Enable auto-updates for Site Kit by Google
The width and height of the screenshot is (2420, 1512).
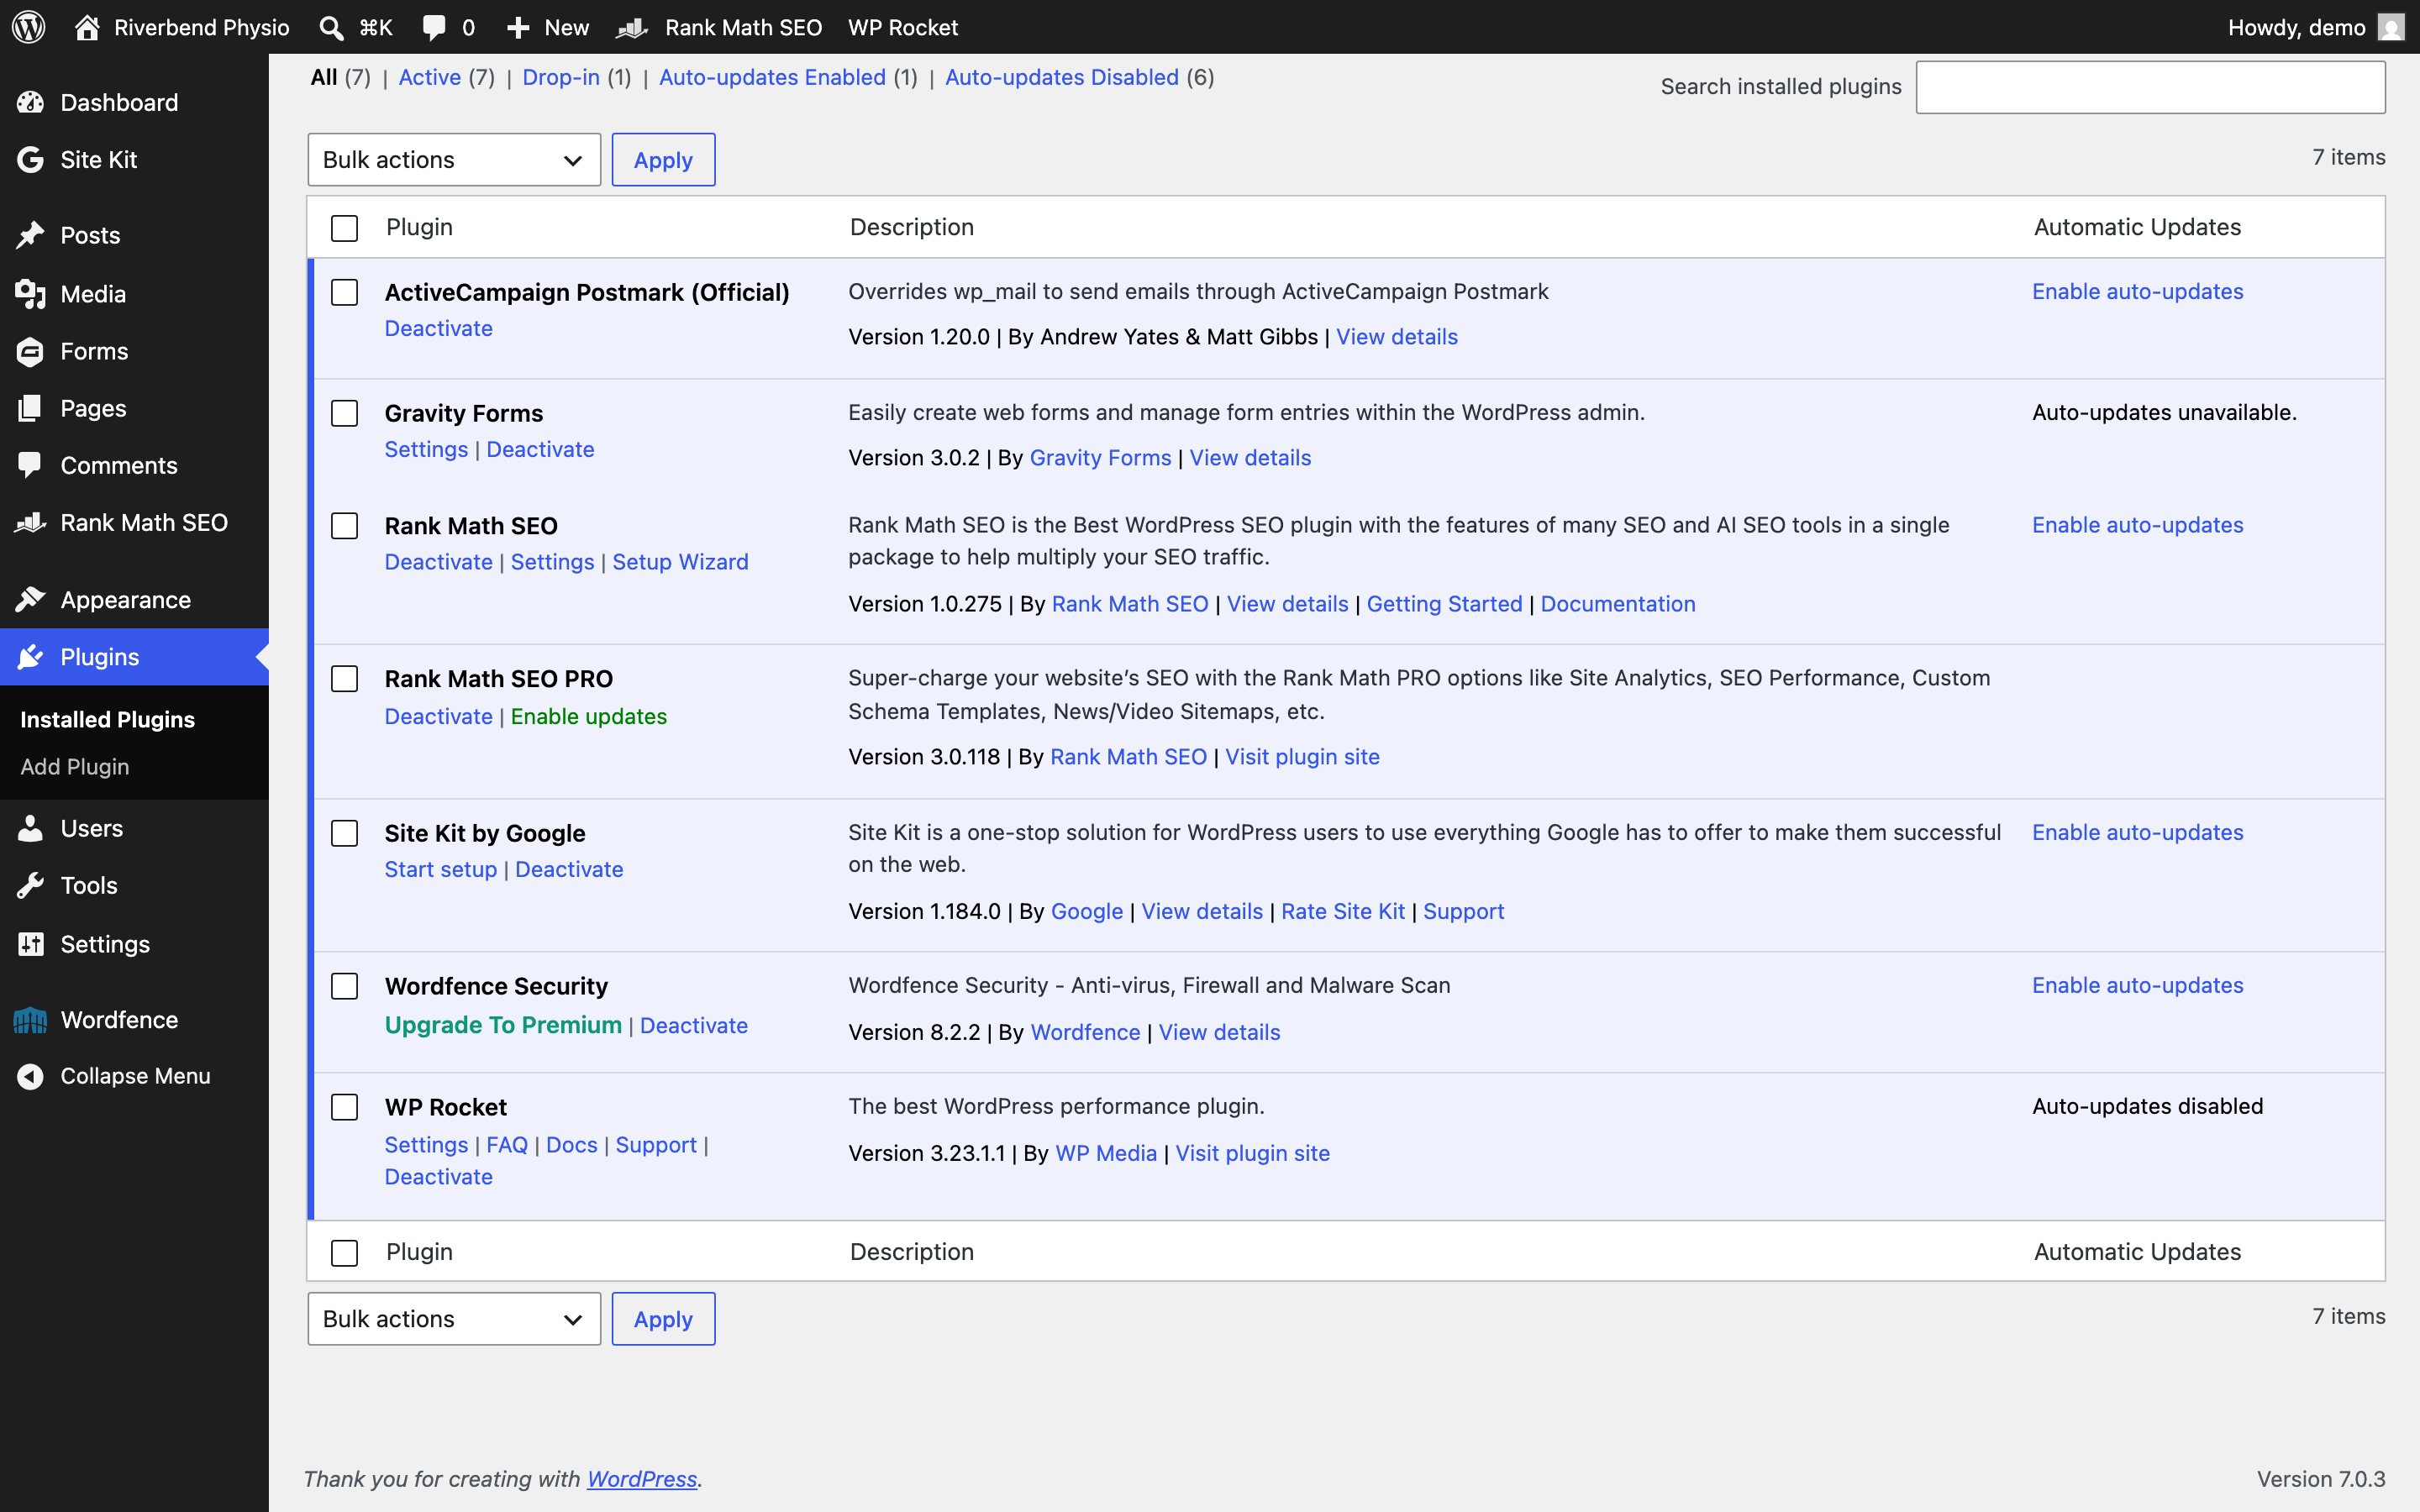coord(2138,832)
